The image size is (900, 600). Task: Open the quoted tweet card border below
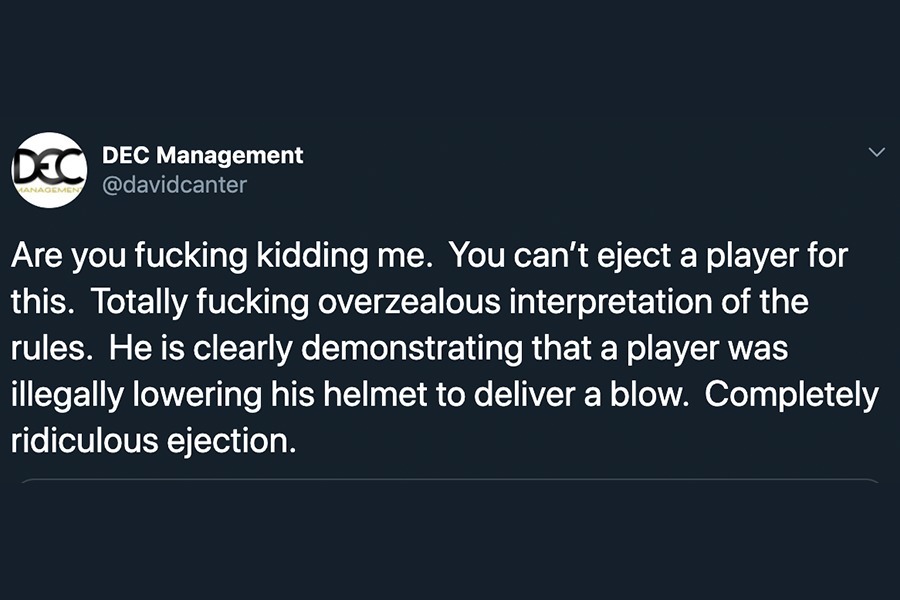point(450,480)
